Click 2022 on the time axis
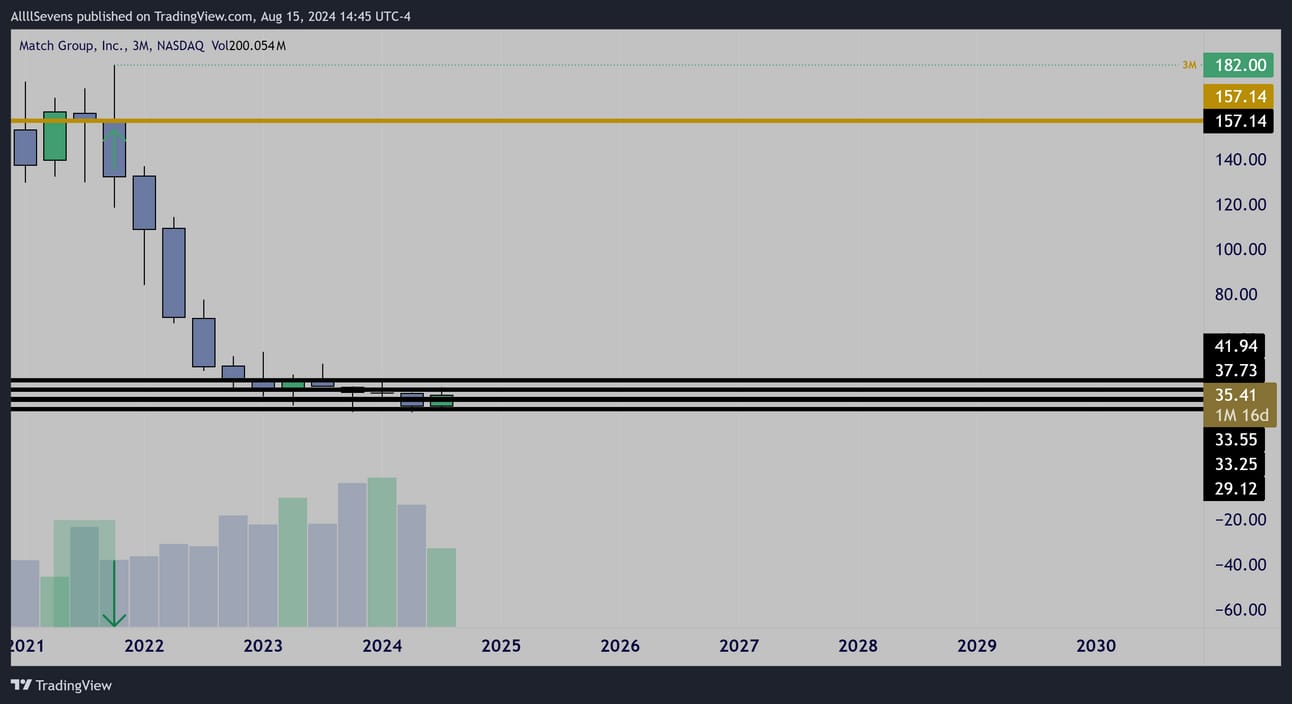 coord(144,646)
